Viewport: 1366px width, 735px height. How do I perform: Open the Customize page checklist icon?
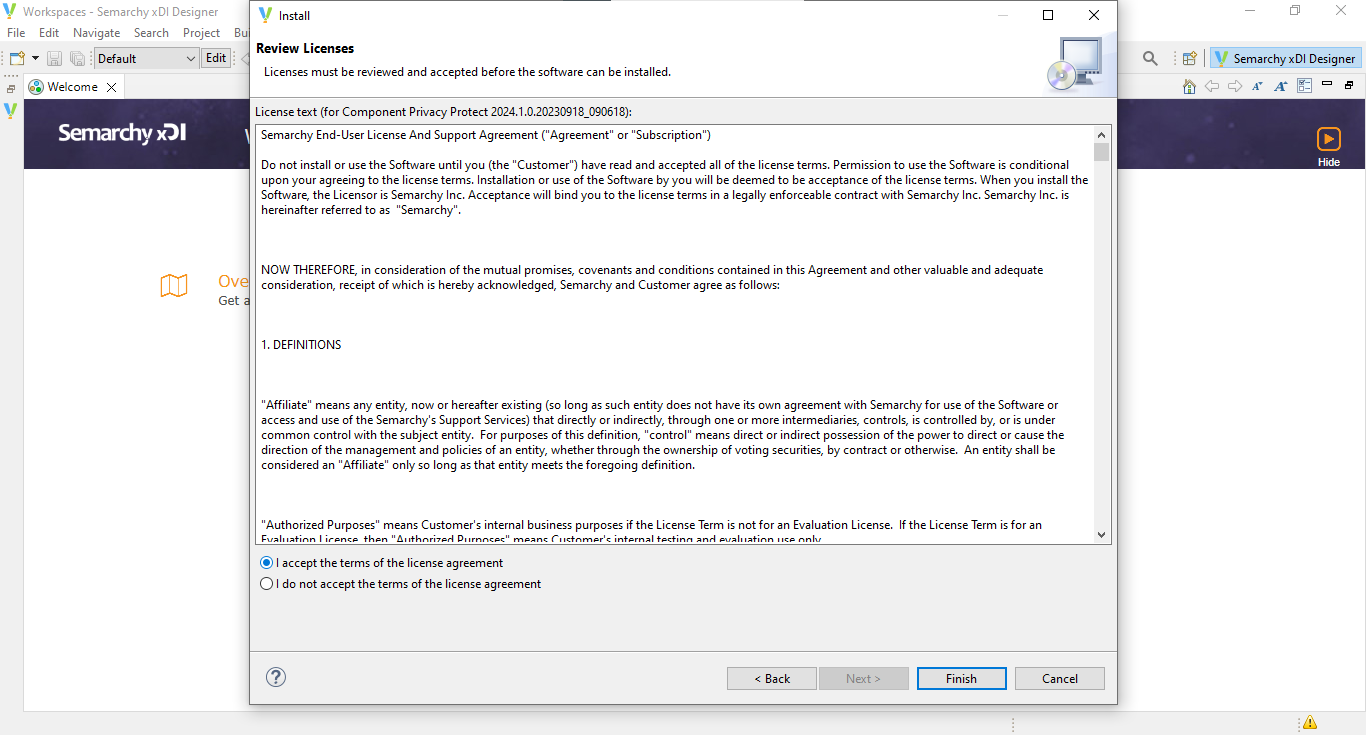coord(1303,87)
